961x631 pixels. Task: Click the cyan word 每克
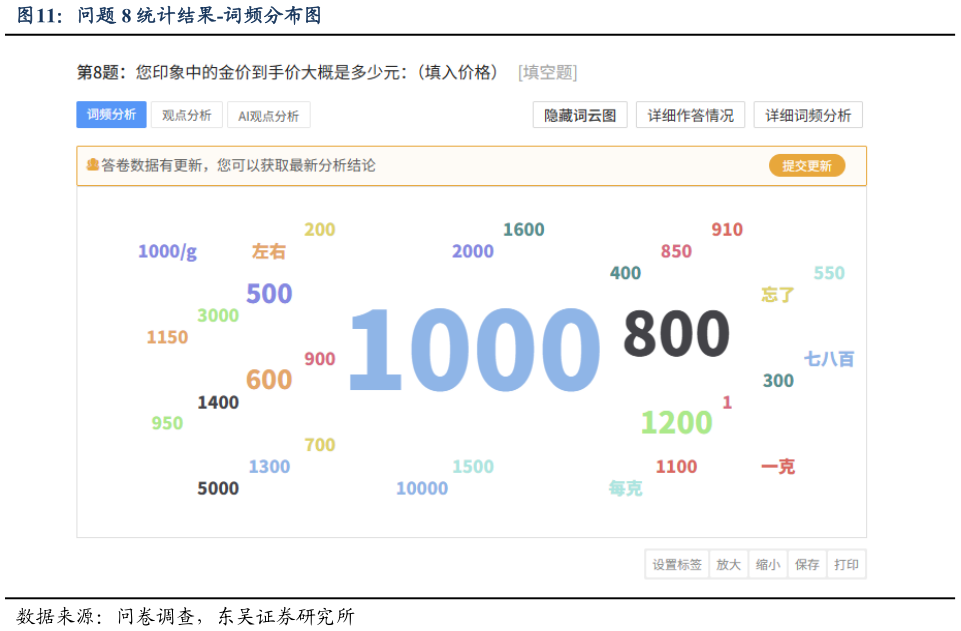pos(625,488)
